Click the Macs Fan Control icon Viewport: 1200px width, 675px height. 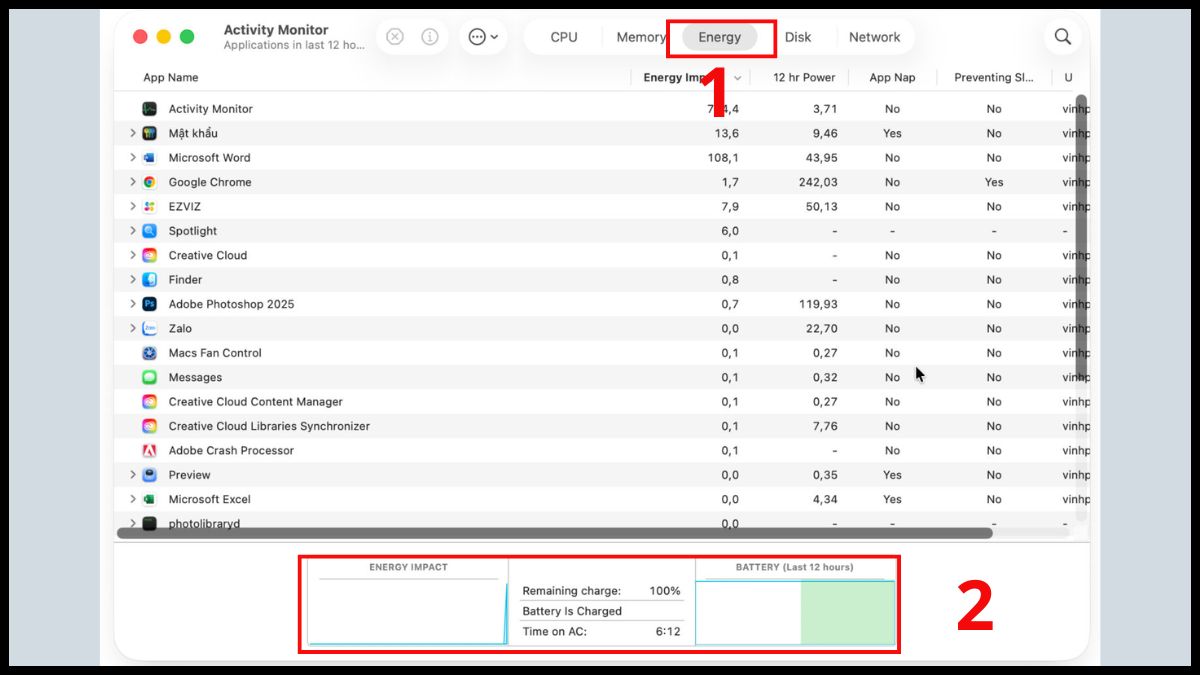click(x=149, y=353)
